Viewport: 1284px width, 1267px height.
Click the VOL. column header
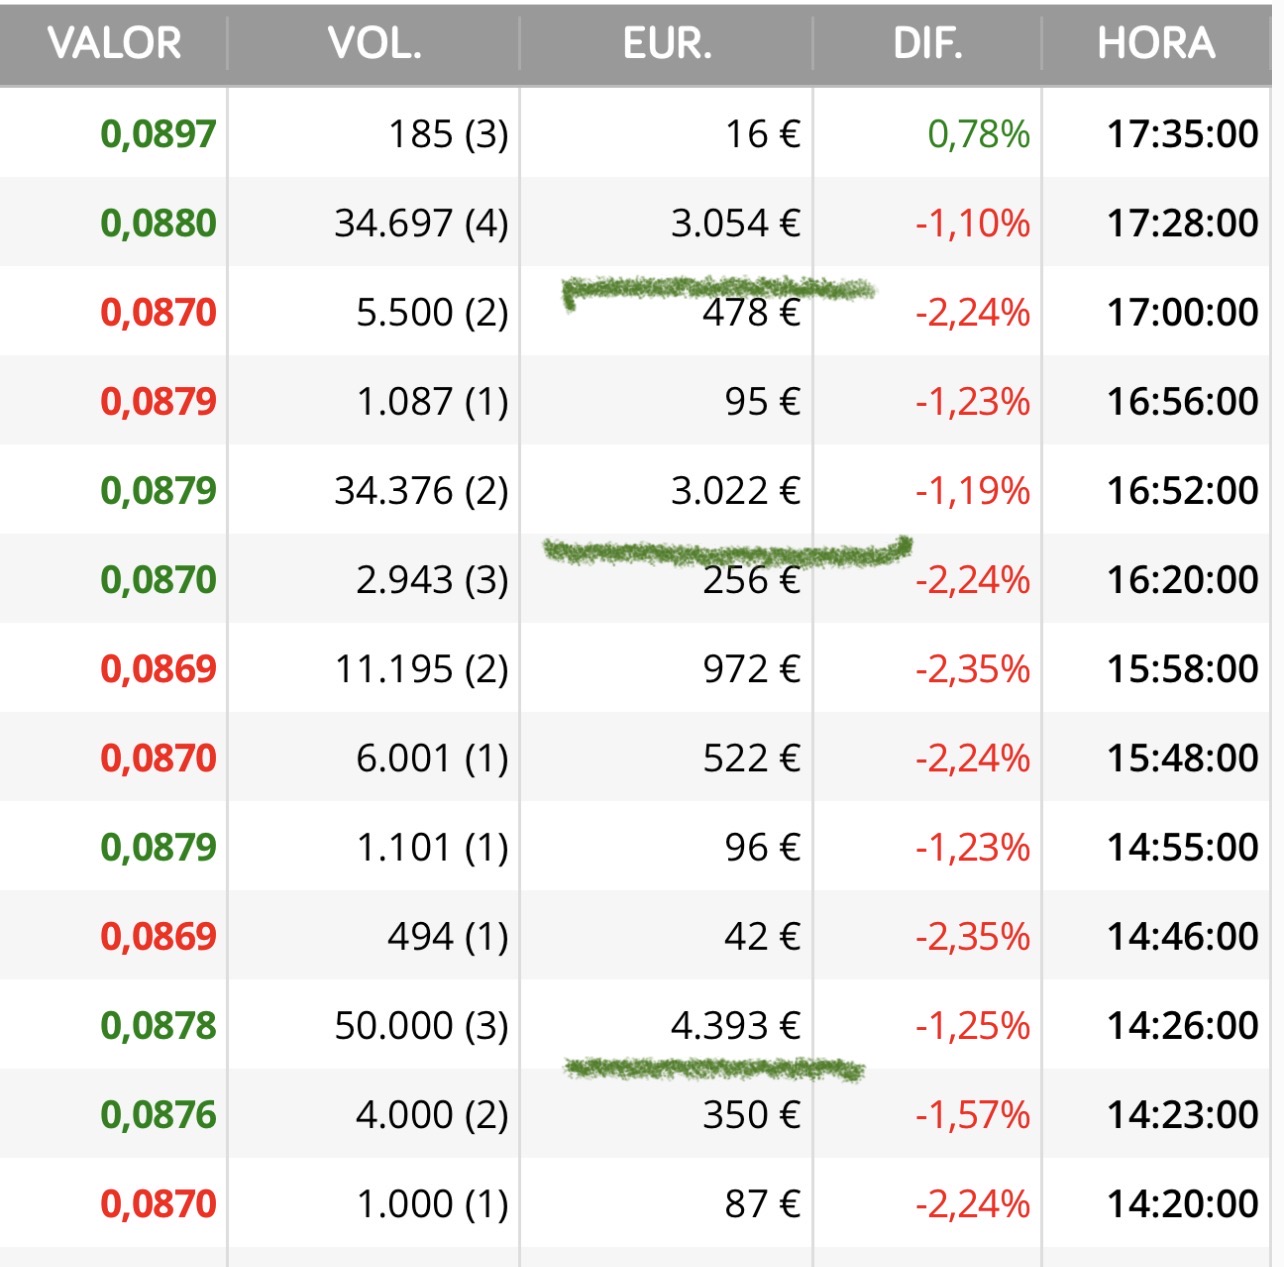[375, 44]
